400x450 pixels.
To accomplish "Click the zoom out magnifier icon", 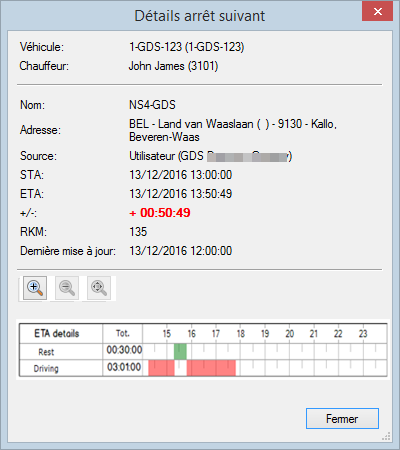I will pos(67,288).
